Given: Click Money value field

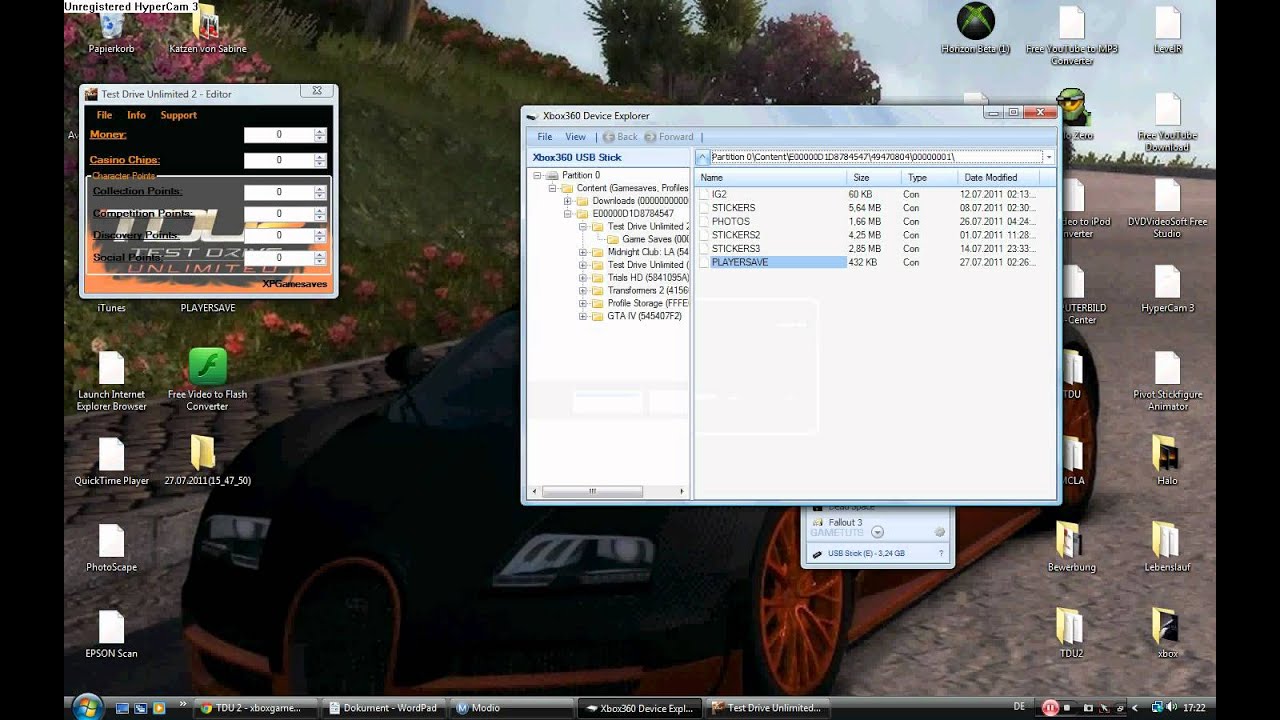Looking at the screenshot, I should coord(279,135).
